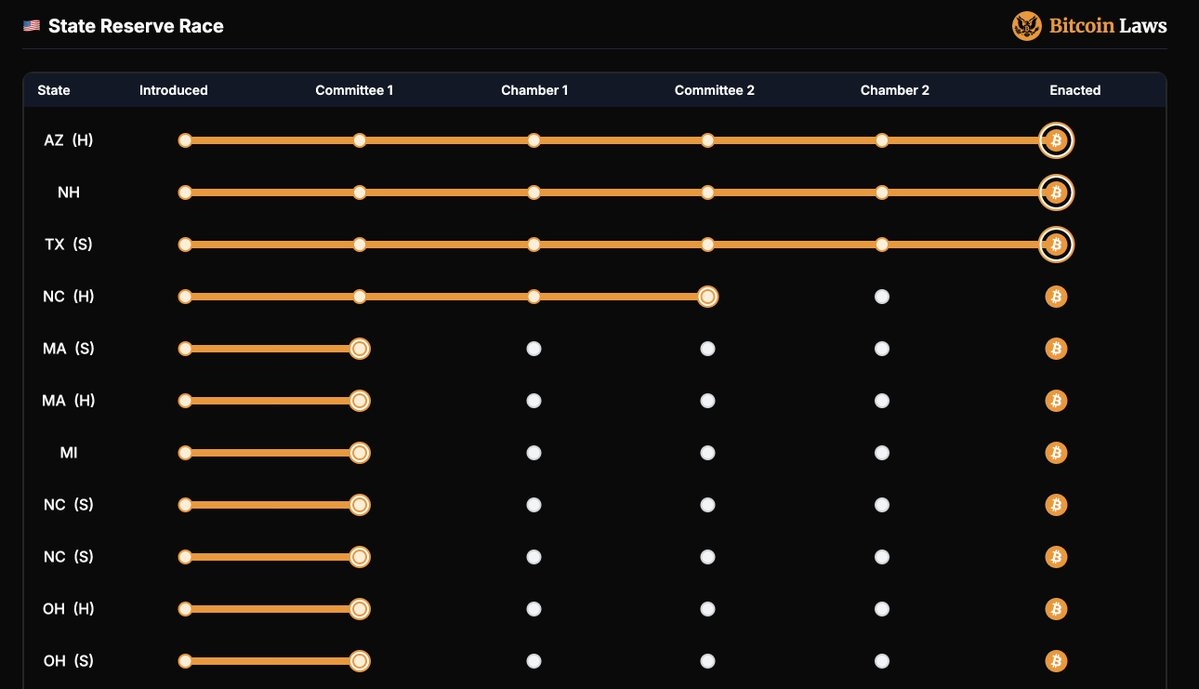The image size is (1199, 689).
Task: Click the Chamber 2 white dot in MI row
Action: click(x=882, y=453)
